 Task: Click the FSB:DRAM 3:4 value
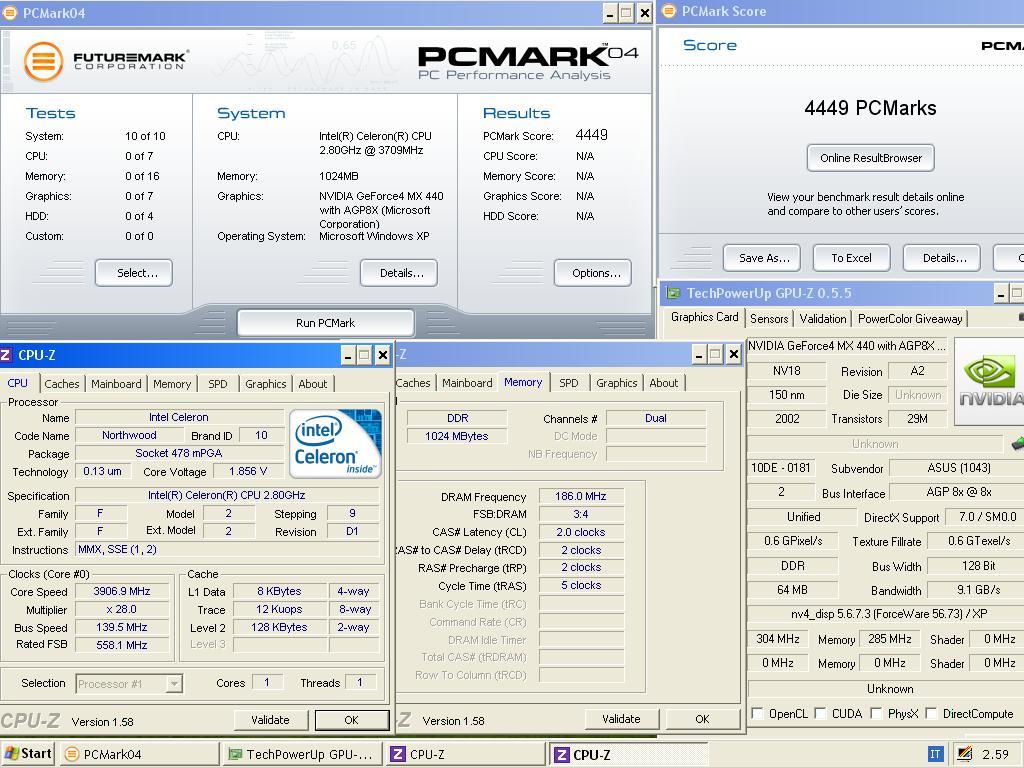tap(581, 514)
